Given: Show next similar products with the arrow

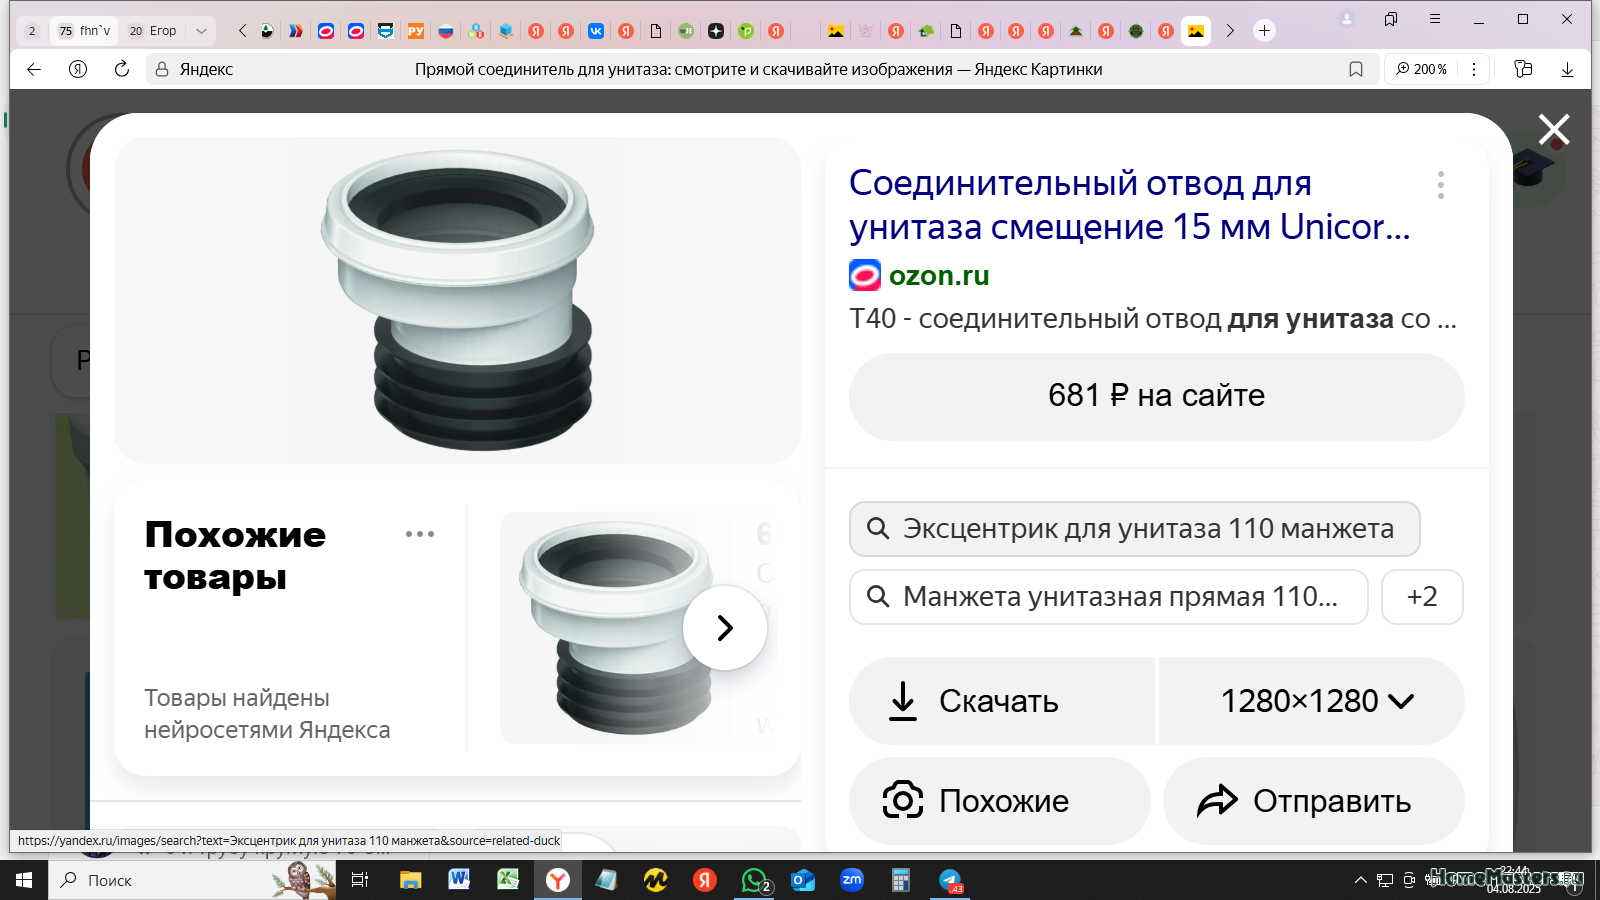Looking at the screenshot, I should (x=725, y=628).
